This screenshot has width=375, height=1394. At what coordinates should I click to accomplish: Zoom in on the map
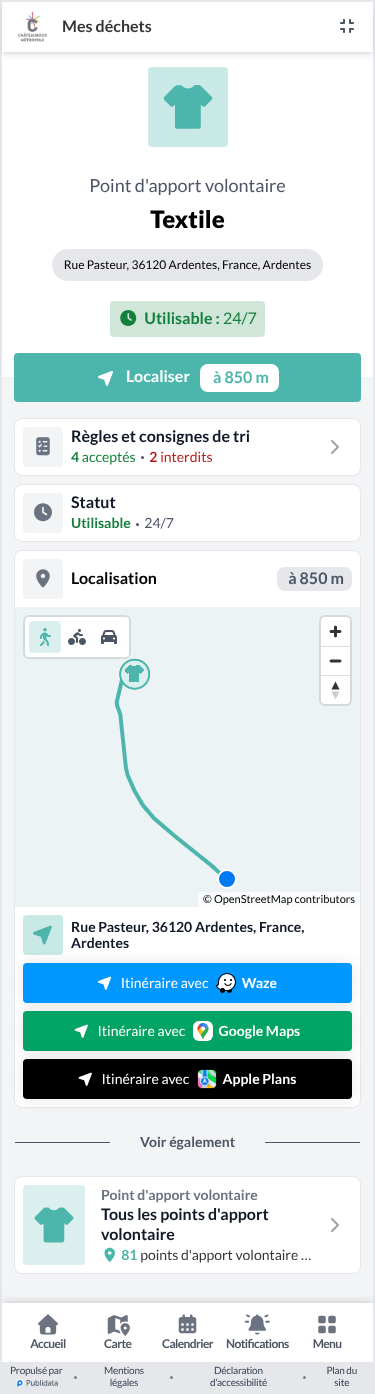click(335, 632)
